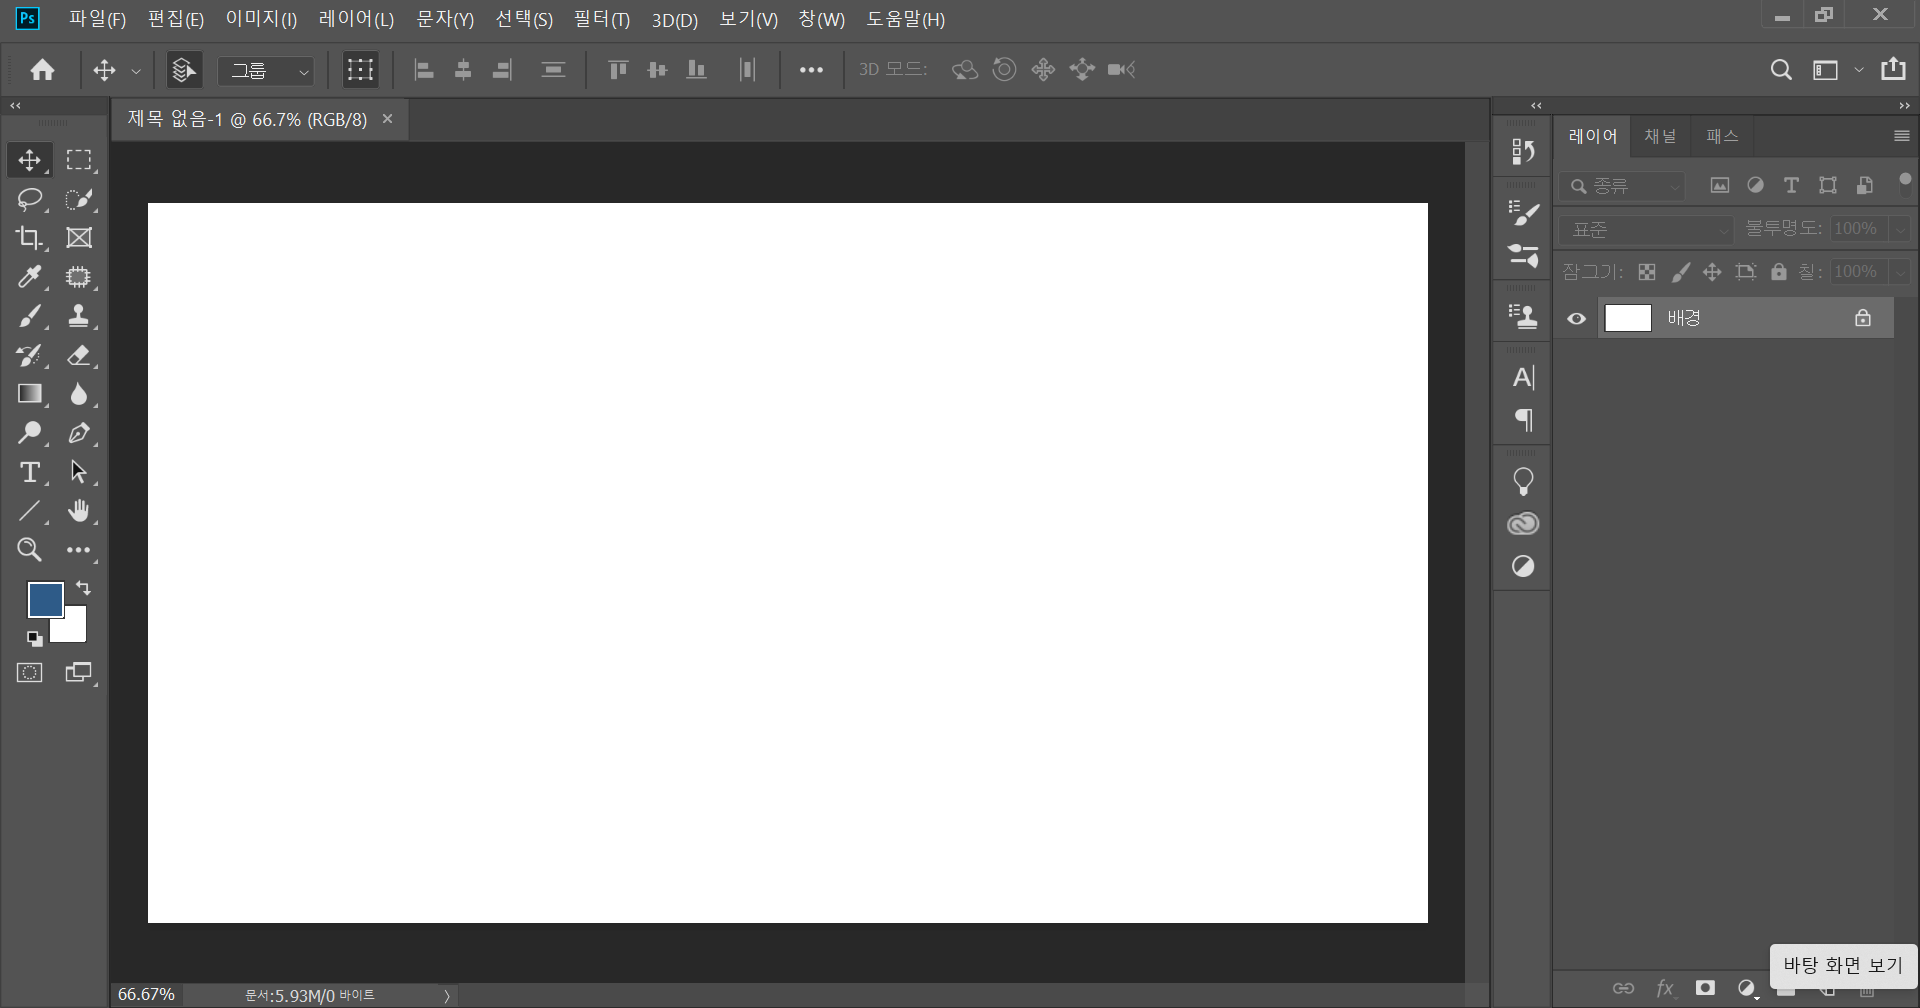The image size is (1920, 1008).
Task: Expand the status bar info arrow
Action: tap(447, 996)
